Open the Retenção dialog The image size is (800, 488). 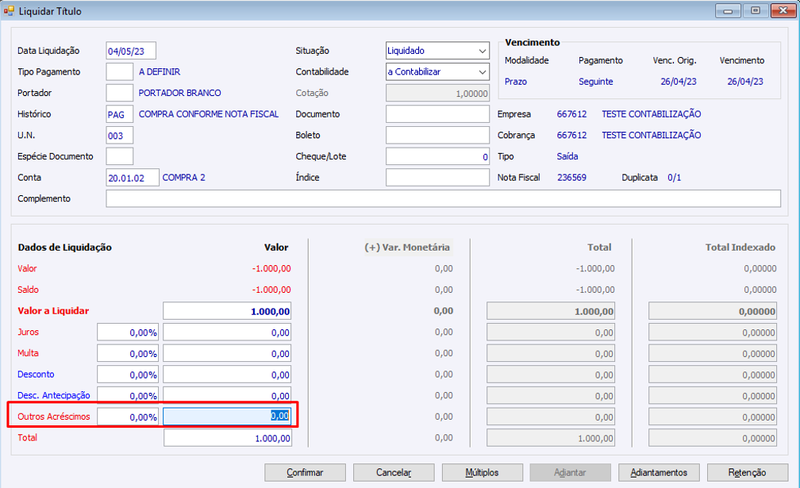point(747,473)
